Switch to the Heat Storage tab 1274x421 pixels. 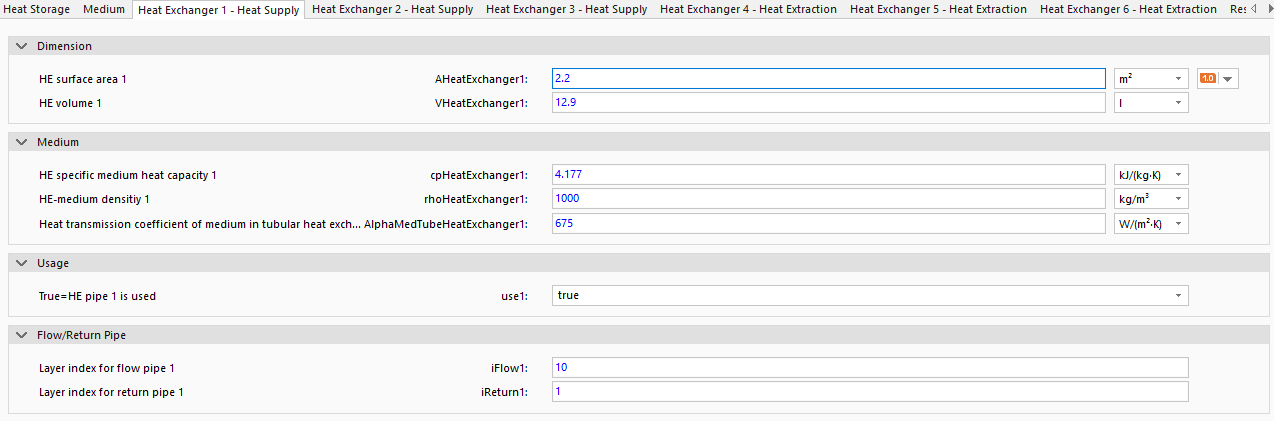(x=37, y=9)
